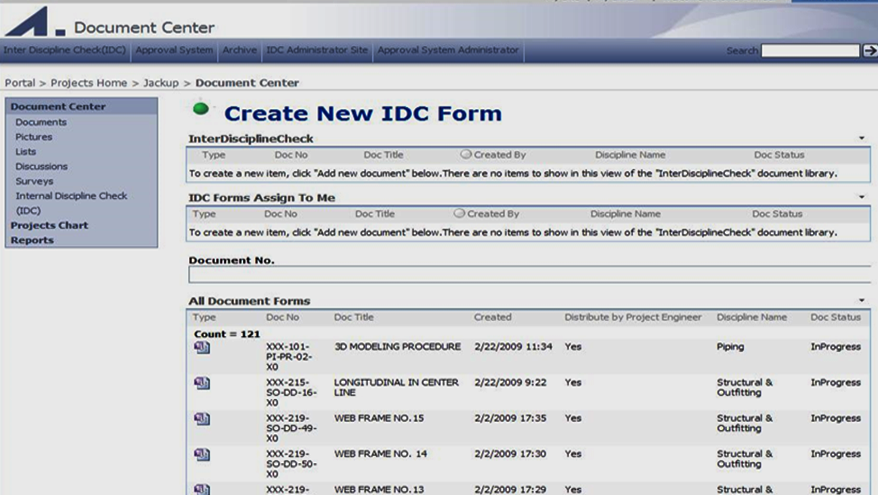Click document icon for LONGITUDINAL IN CENTER LINE
This screenshot has width=878, height=495.
[x=202, y=384]
